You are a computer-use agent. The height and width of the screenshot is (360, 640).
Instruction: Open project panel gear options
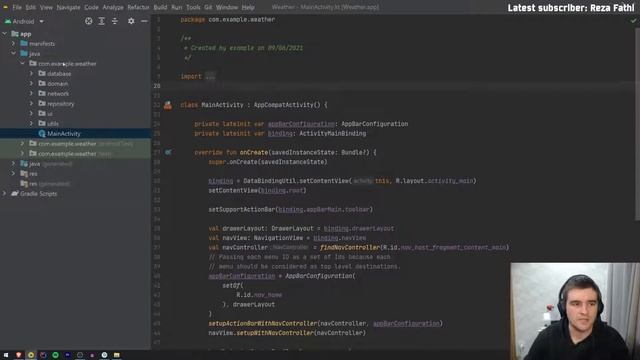pyautogui.click(x=131, y=21)
